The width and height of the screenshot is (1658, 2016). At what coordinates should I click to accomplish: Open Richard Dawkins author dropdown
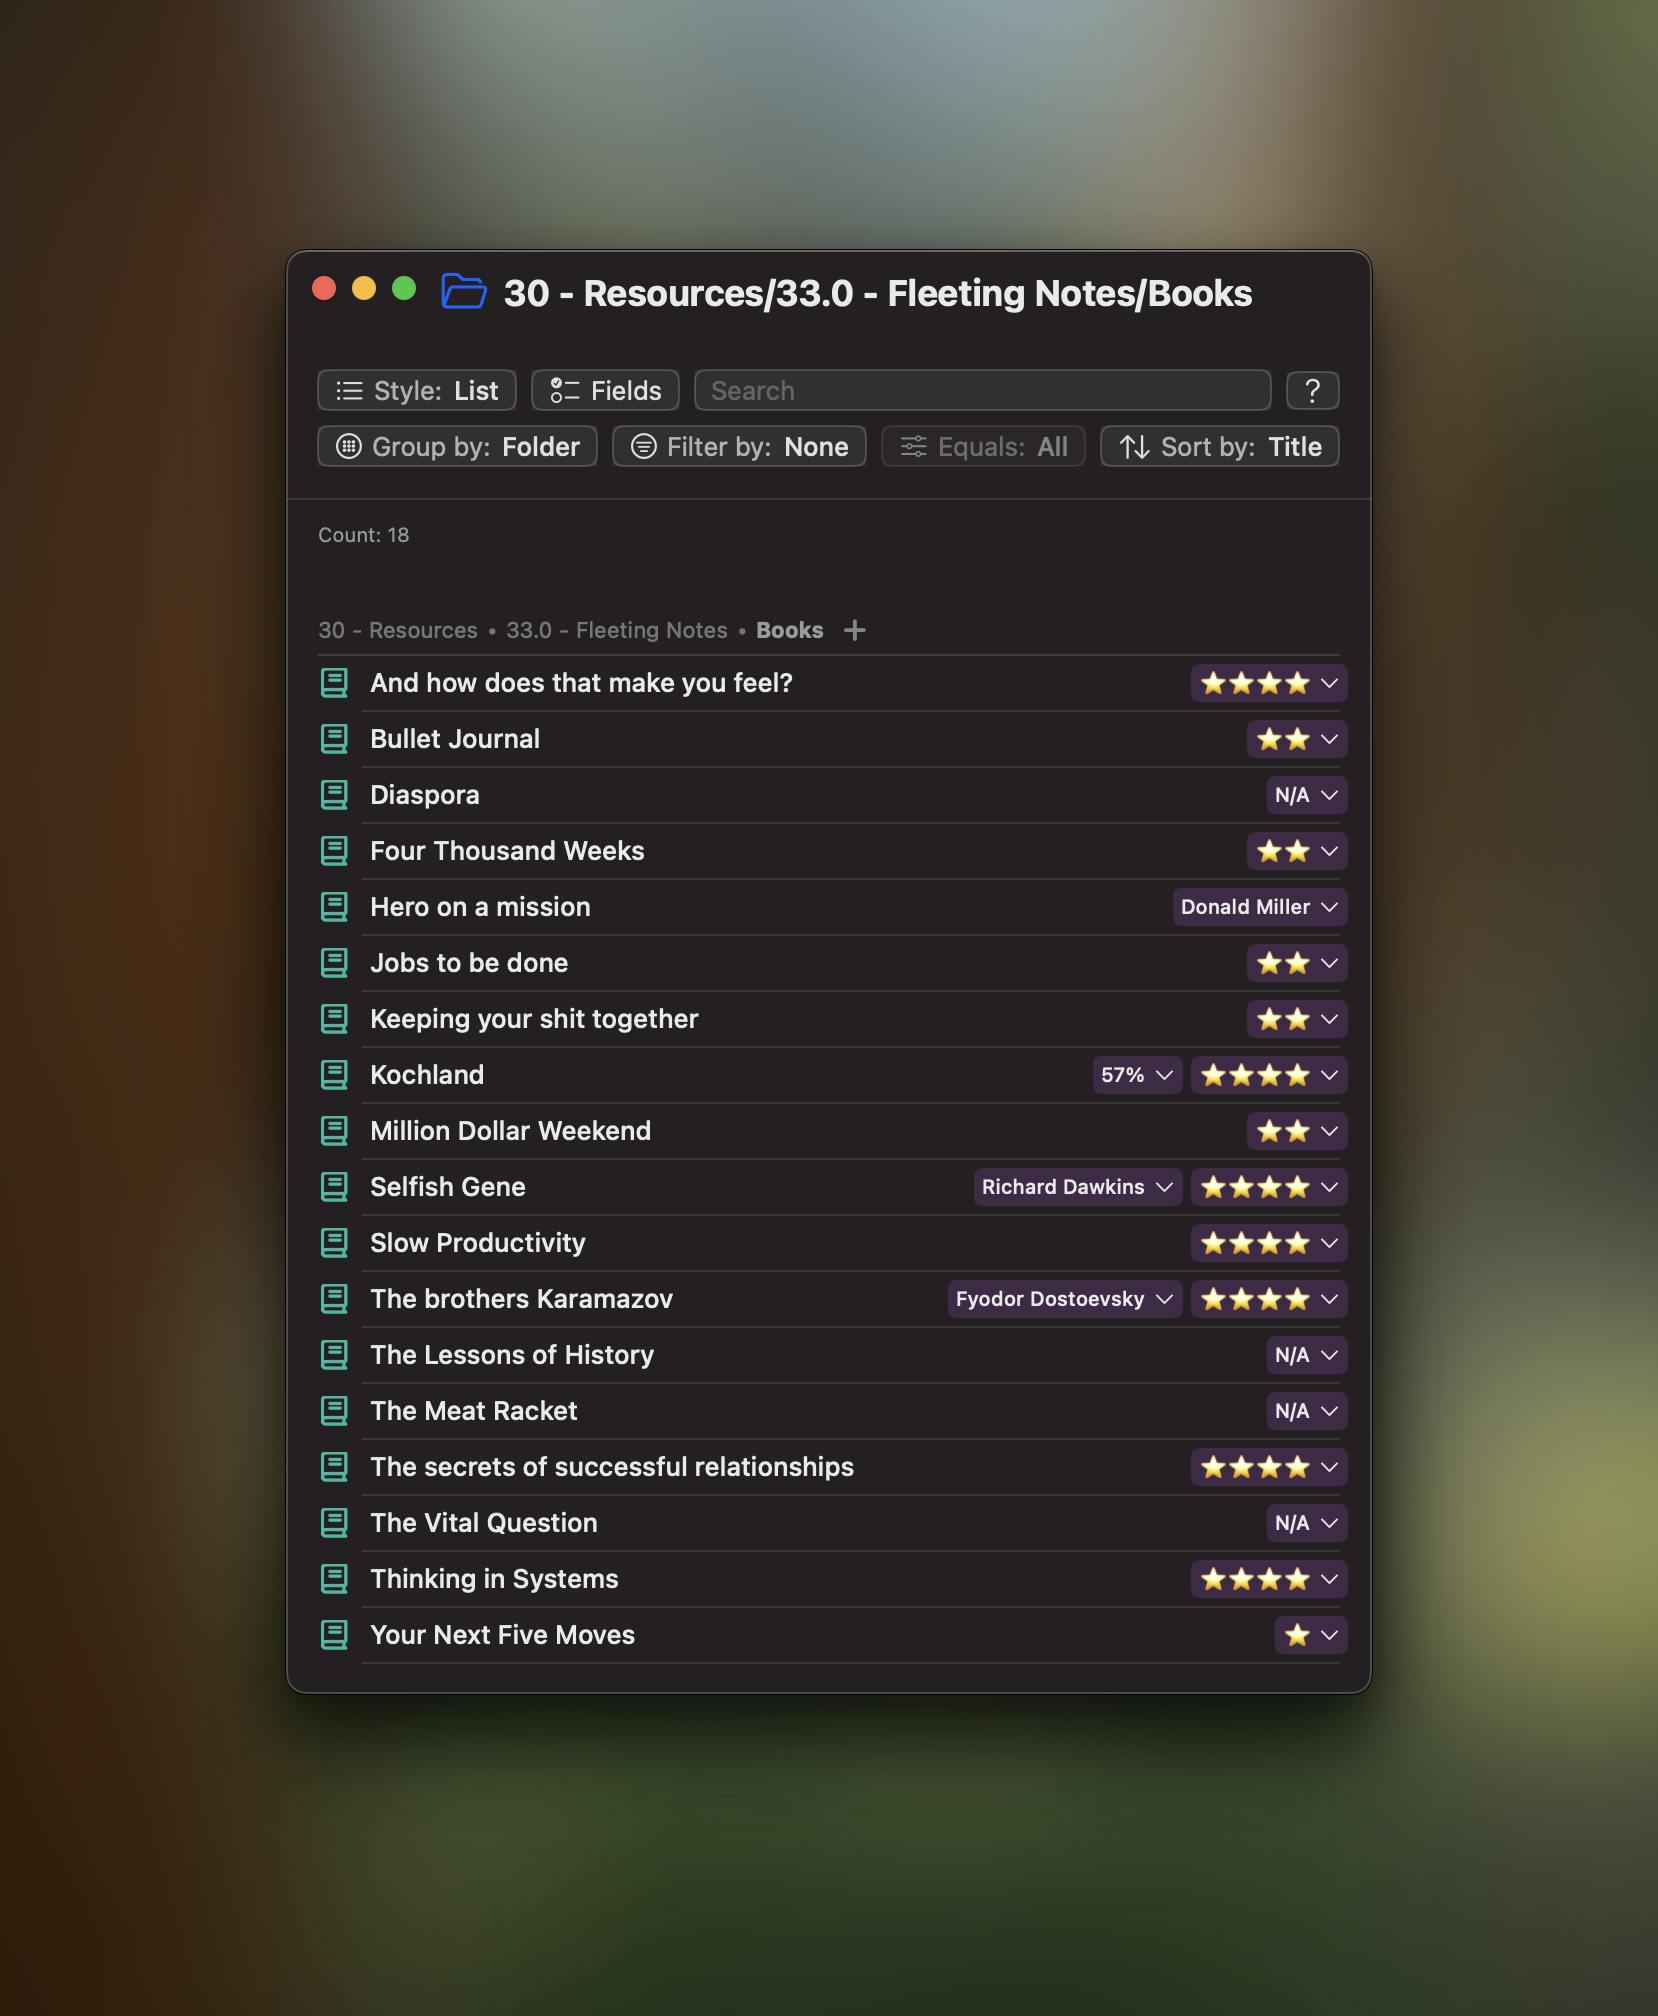[1077, 1187]
